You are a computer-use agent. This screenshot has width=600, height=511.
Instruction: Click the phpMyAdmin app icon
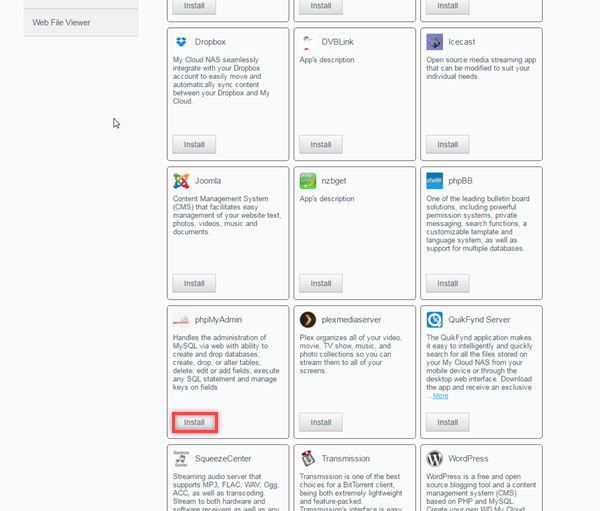pyautogui.click(x=181, y=320)
